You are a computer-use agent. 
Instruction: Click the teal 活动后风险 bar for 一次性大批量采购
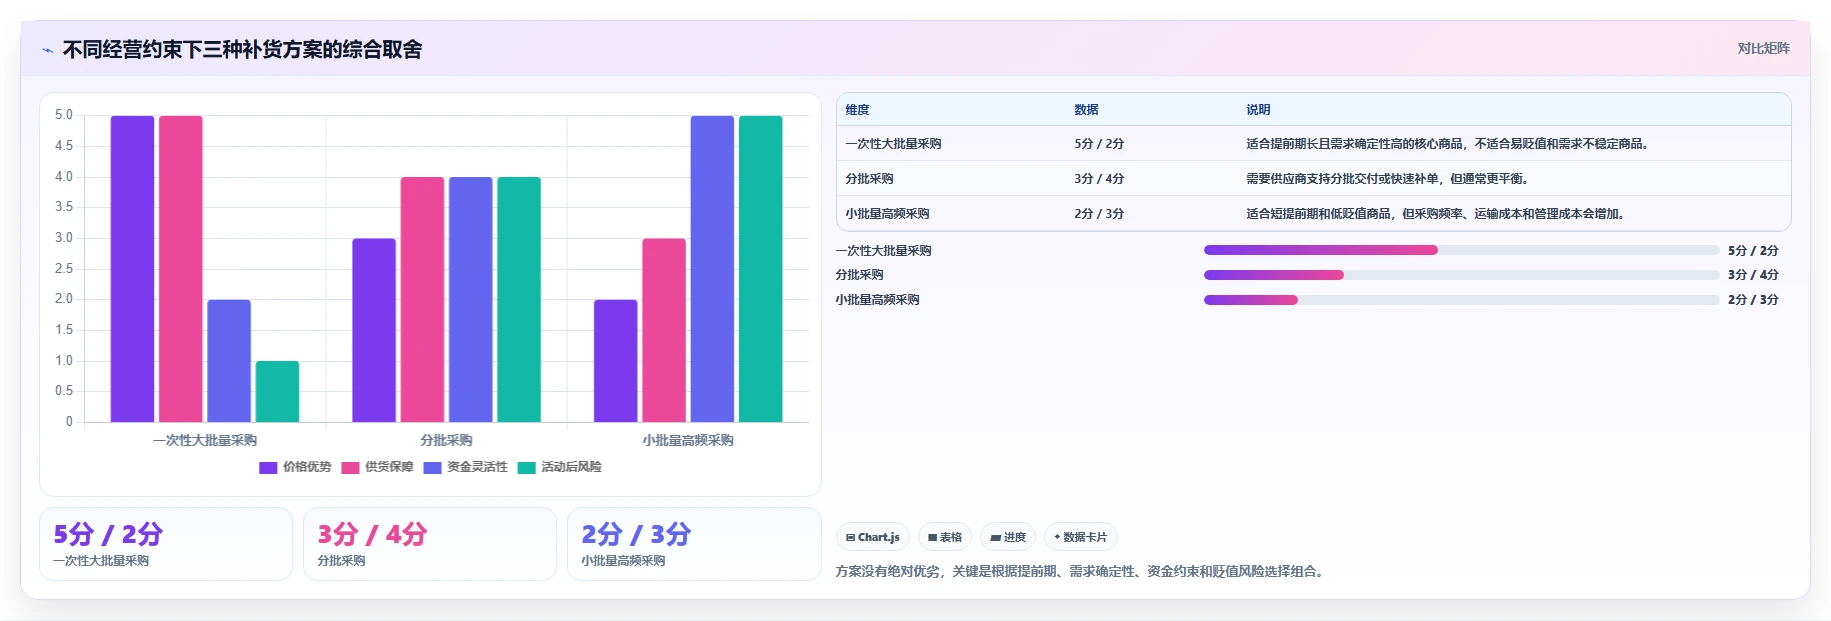tap(277, 391)
